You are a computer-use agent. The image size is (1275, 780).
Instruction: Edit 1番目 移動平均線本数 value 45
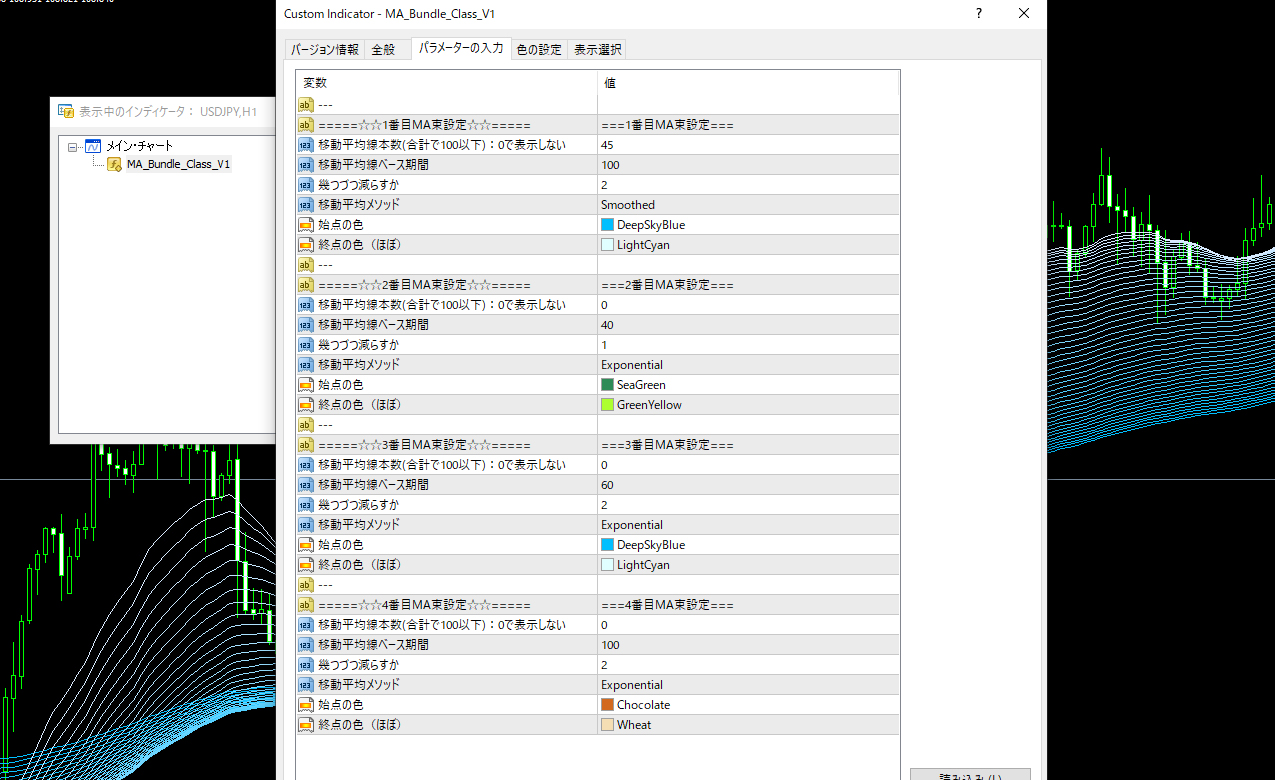click(x=748, y=145)
